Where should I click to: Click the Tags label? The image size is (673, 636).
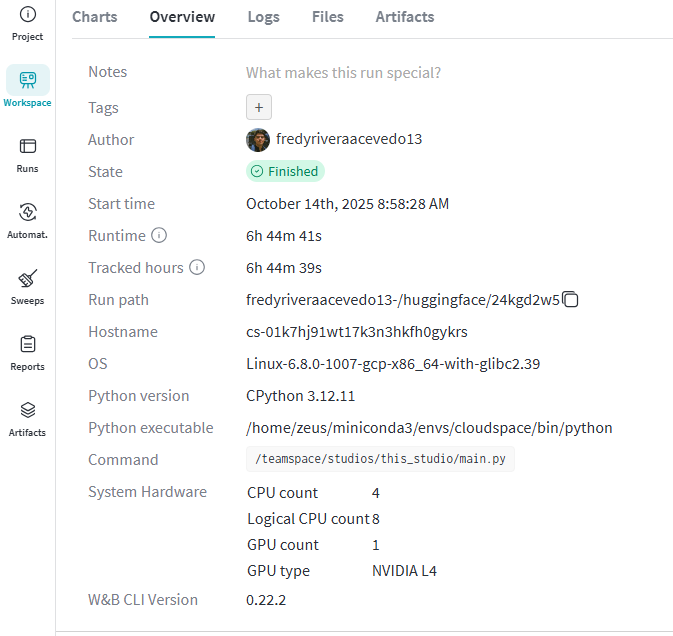click(103, 108)
